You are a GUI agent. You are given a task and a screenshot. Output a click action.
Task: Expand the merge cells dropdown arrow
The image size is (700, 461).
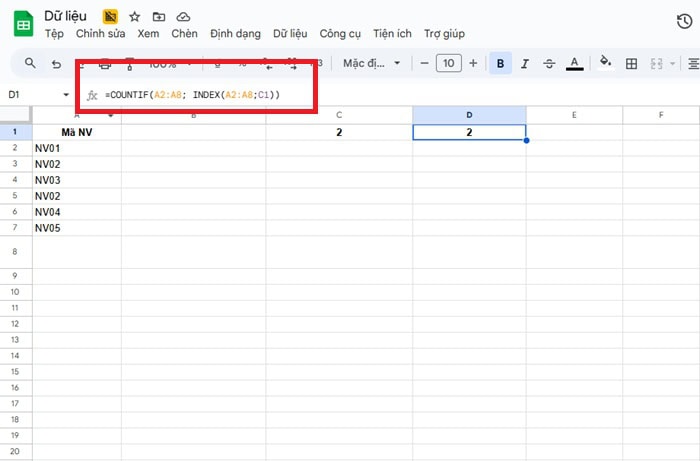pos(672,64)
